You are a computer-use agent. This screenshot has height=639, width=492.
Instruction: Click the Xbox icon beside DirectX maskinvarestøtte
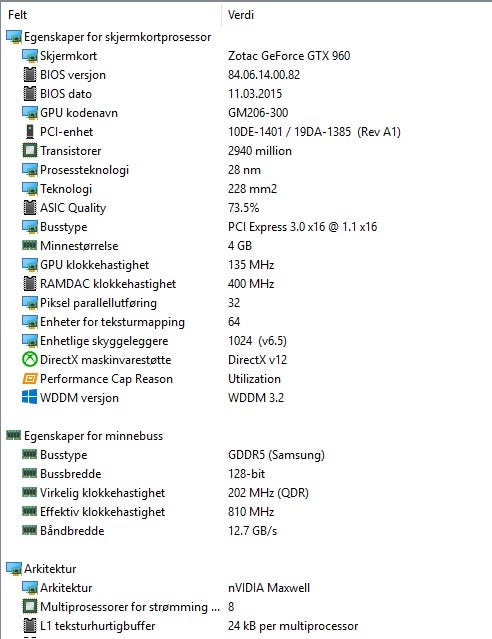point(29,359)
